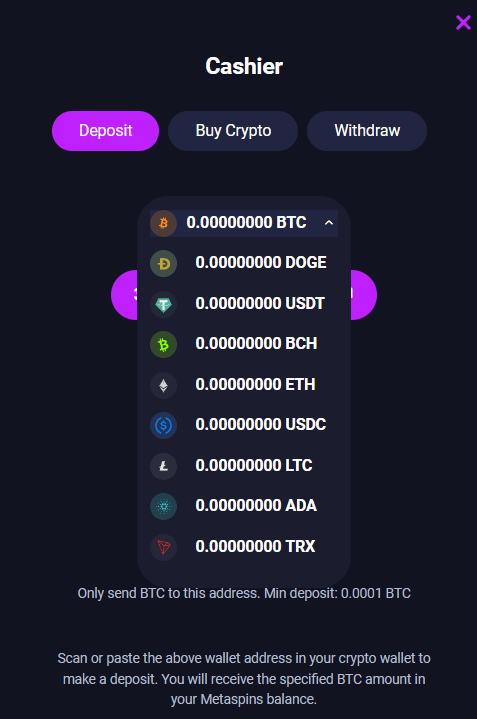Viewport: 477px width, 719px height.
Task: Click the Tether USDT icon
Action: [x=163, y=304]
